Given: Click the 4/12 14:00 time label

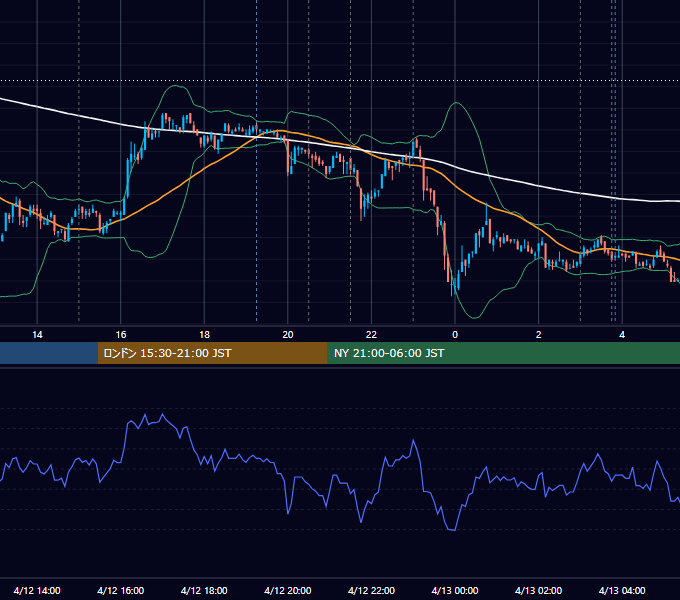Looking at the screenshot, I should tap(37, 590).
